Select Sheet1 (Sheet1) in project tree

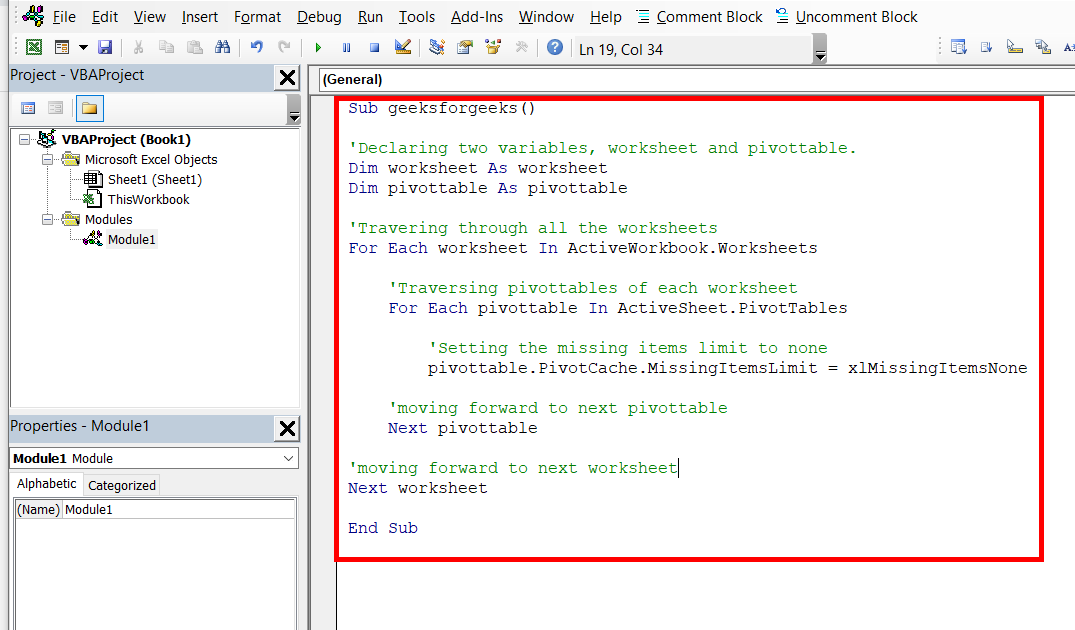(154, 180)
